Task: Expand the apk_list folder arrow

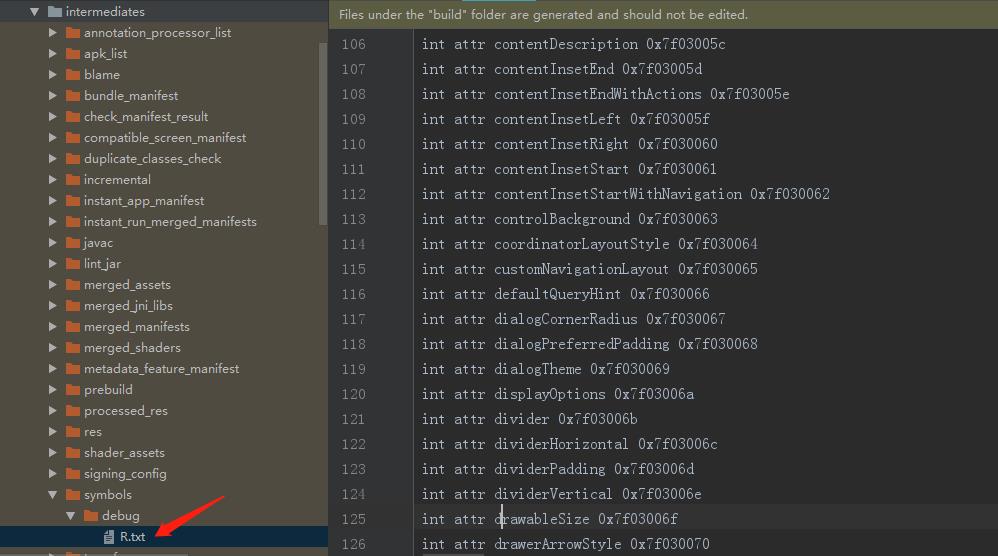Action: coord(53,53)
